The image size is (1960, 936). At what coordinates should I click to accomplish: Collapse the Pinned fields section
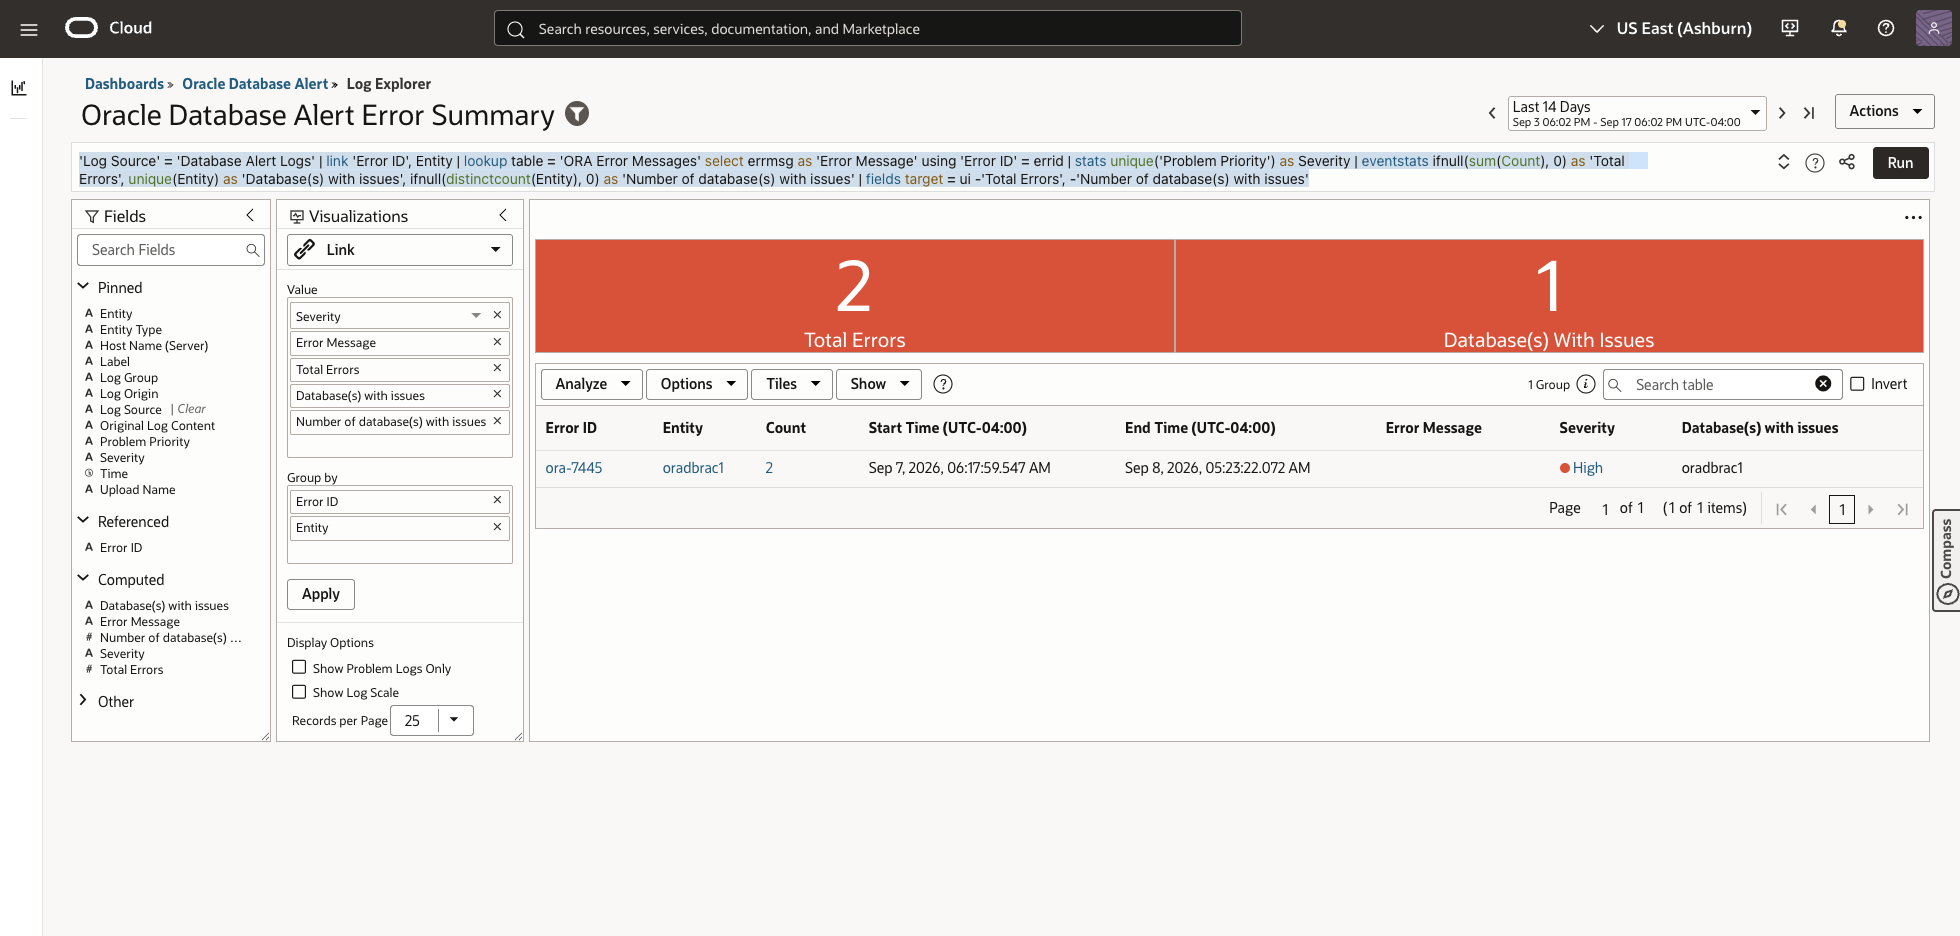pos(84,287)
